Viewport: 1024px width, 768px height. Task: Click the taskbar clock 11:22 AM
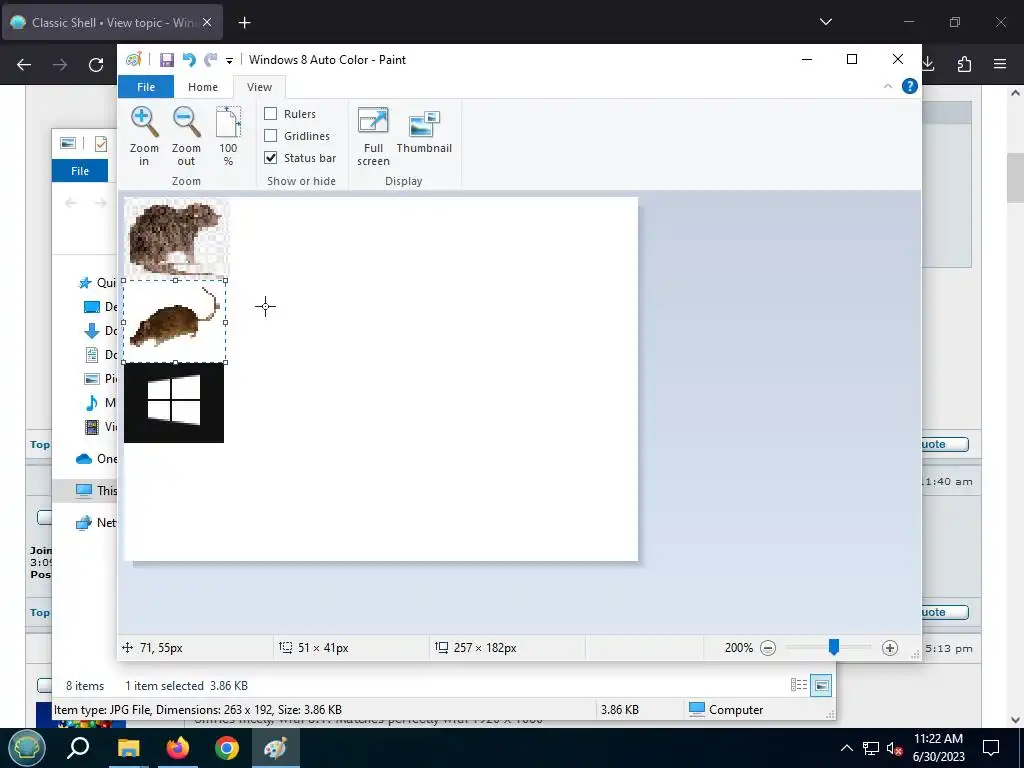[938, 739]
